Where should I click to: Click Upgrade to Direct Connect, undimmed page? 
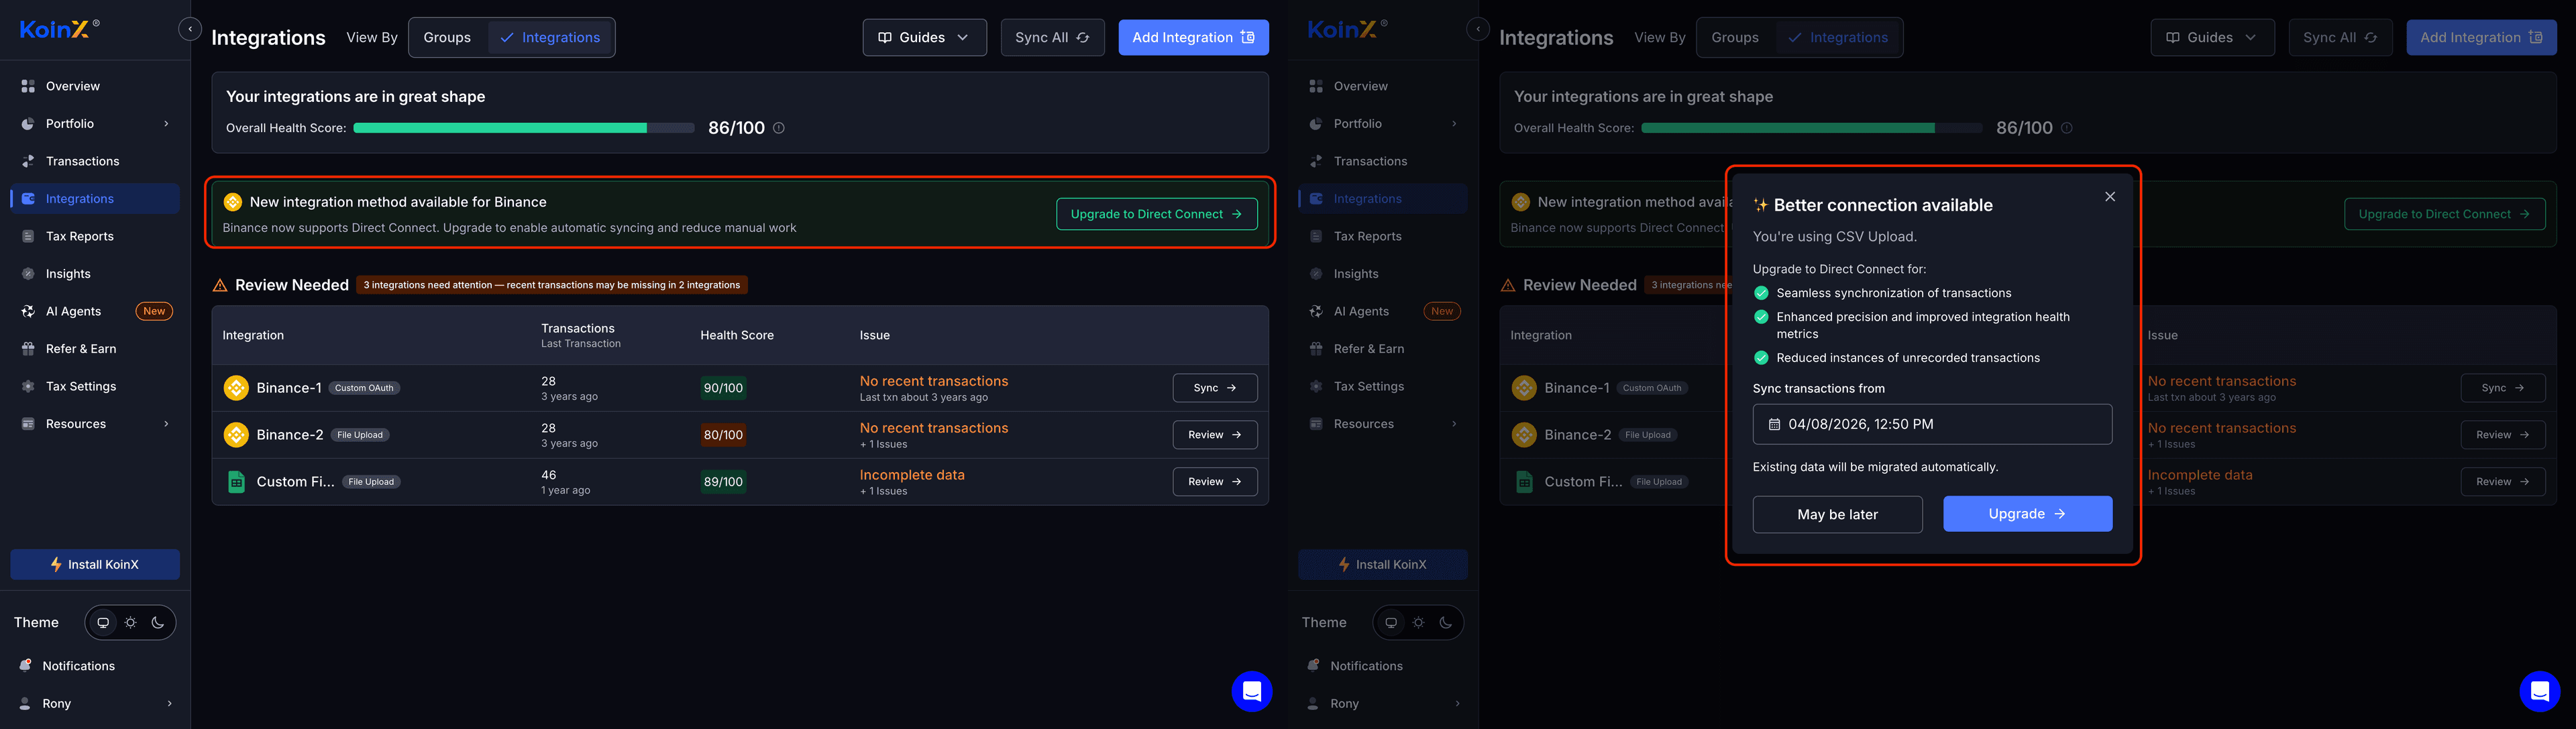point(1157,214)
